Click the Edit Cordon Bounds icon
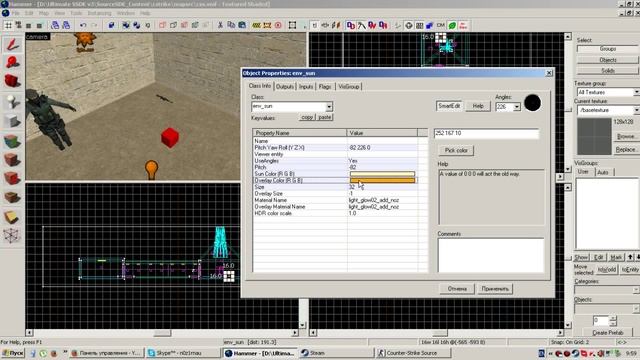The height and width of the screenshot is (360, 640). point(267,25)
